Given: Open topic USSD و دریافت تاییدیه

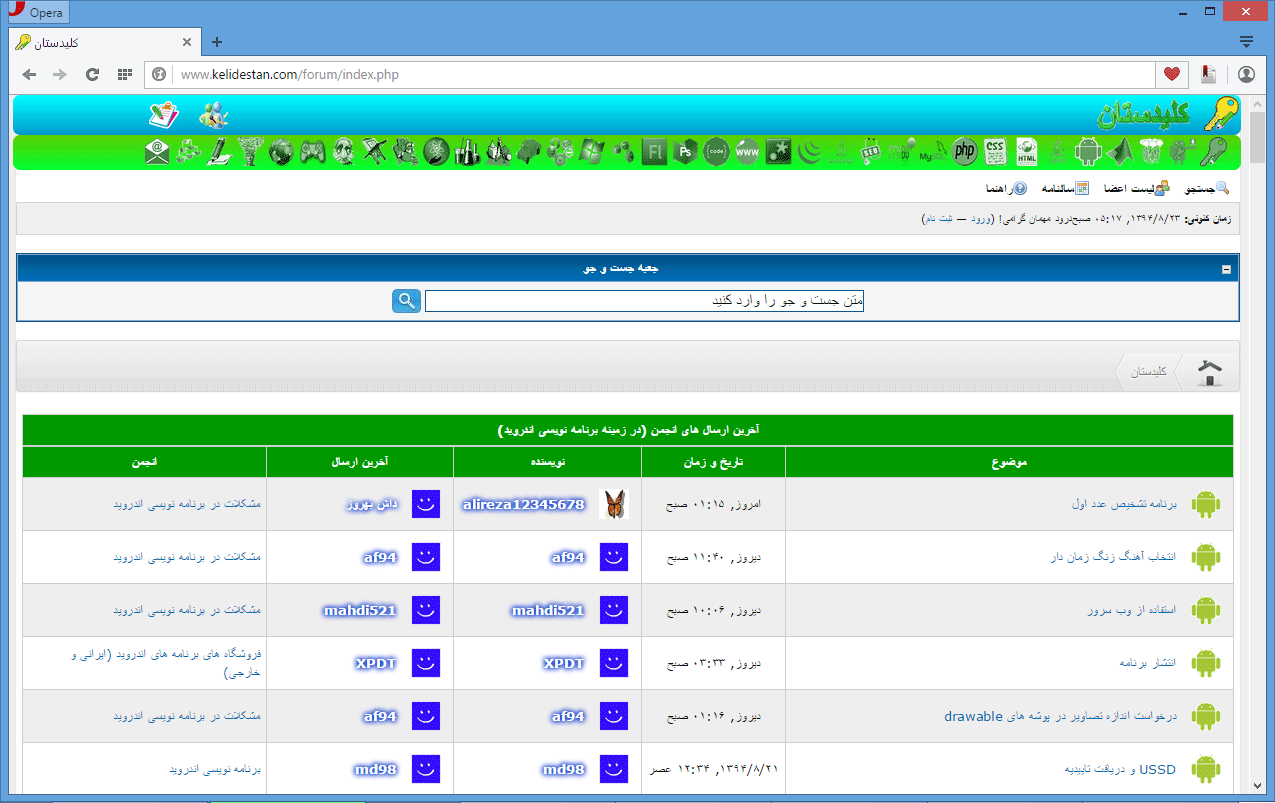Looking at the screenshot, I should tap(1121, 769).
